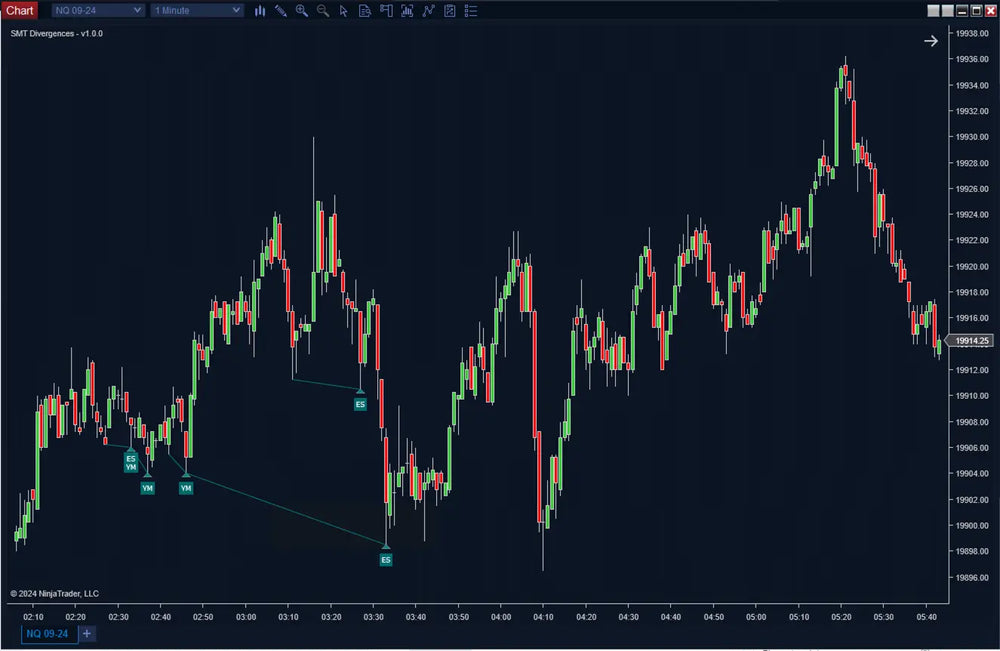Open the drawing tools pencil icon
This screenshot has width=1000, height=651.
click(x=281, y=11)
